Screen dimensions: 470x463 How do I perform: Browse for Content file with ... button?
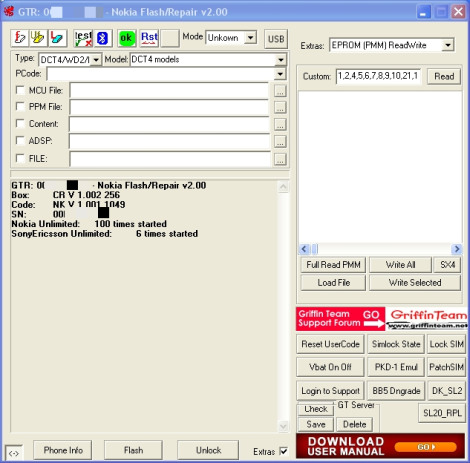click(280, 124)
